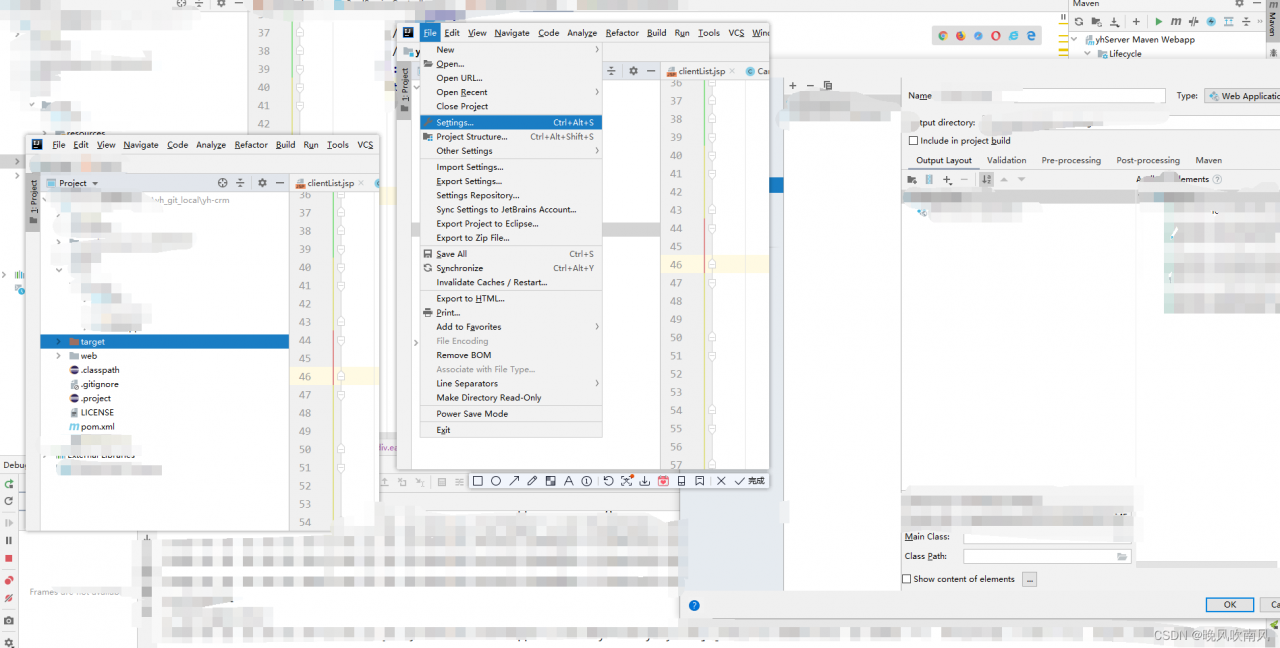Click the Maven reimport refresh icon
This screenshot has height=648, width=1280.
pyautogui.click(x=1079, y=21)
